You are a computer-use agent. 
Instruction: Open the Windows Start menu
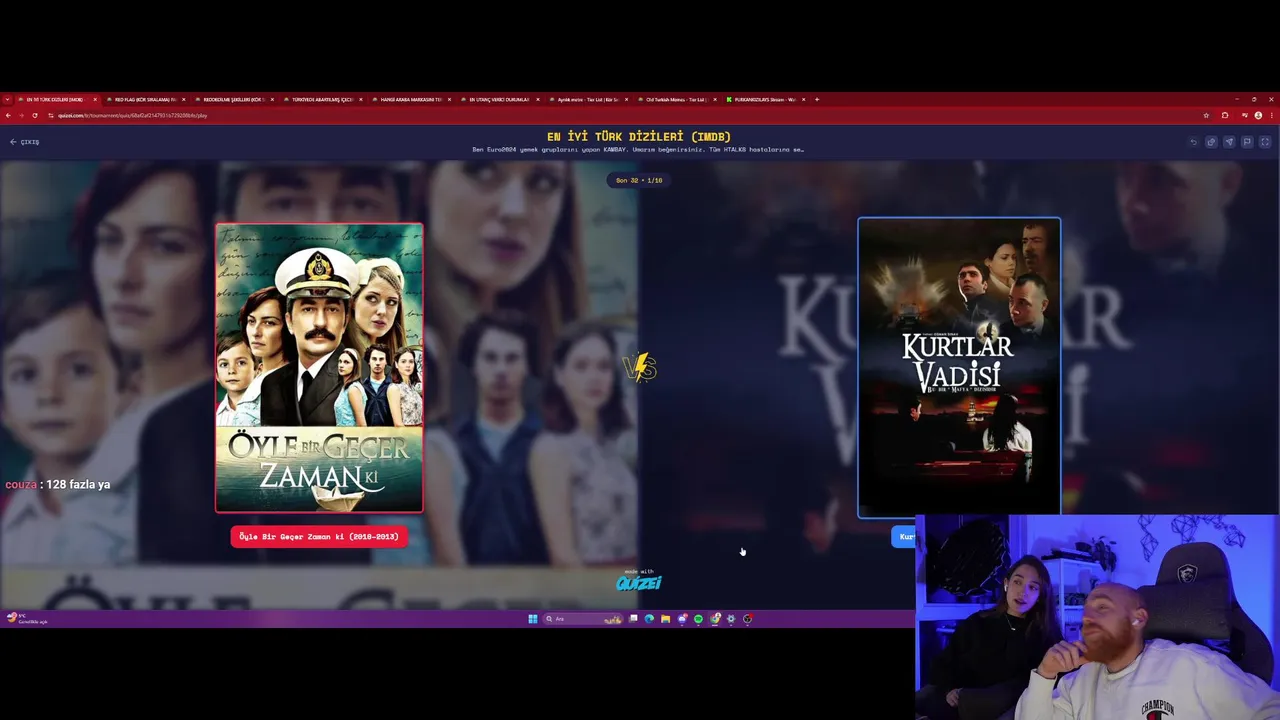(x=533, y=619)
